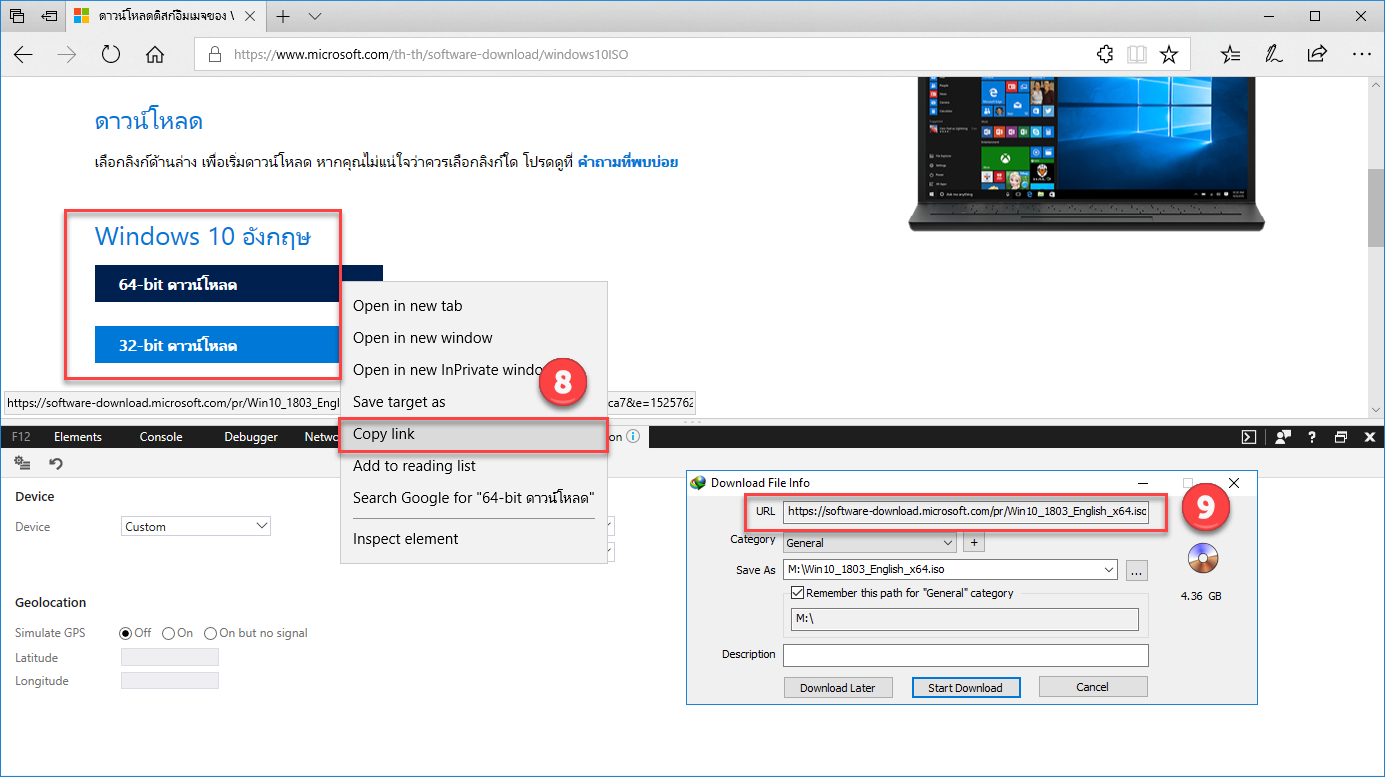The width and height of the screenshot is (1385, 777).
Task: Open the extensions puzzle piece icon
Action: 1105,55
